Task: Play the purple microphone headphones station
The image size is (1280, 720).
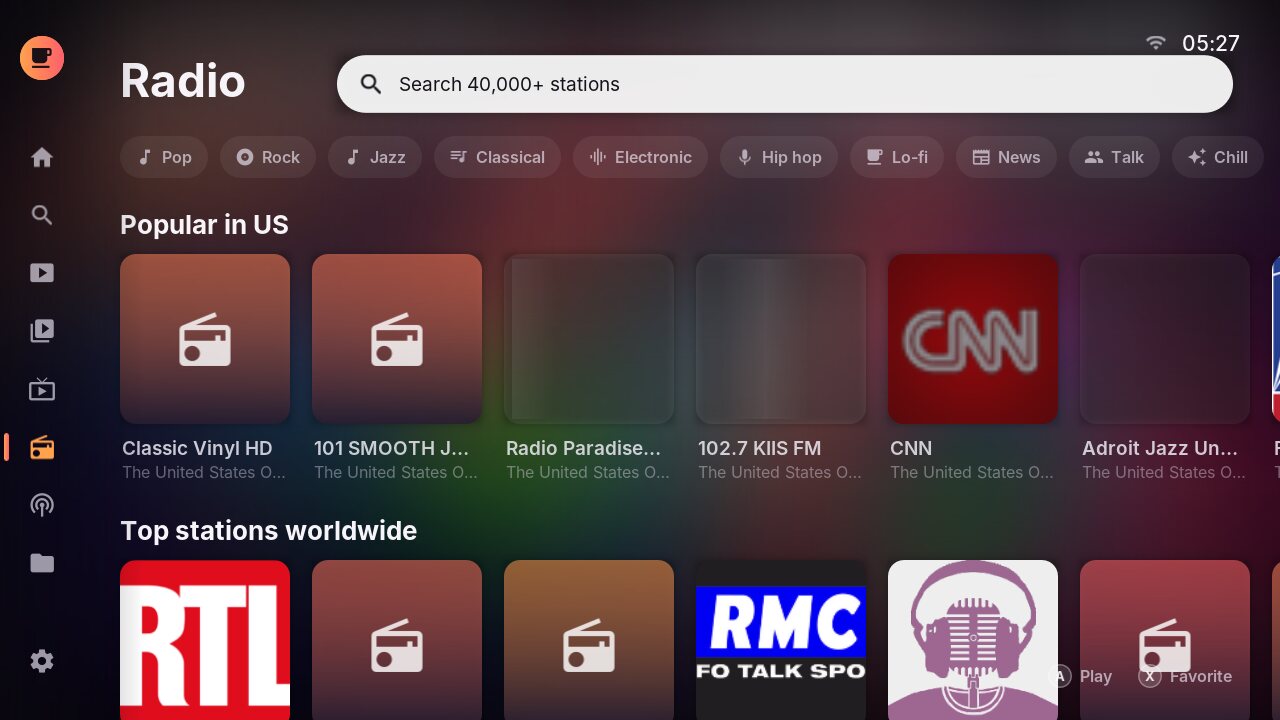Action: pos(973,640)
